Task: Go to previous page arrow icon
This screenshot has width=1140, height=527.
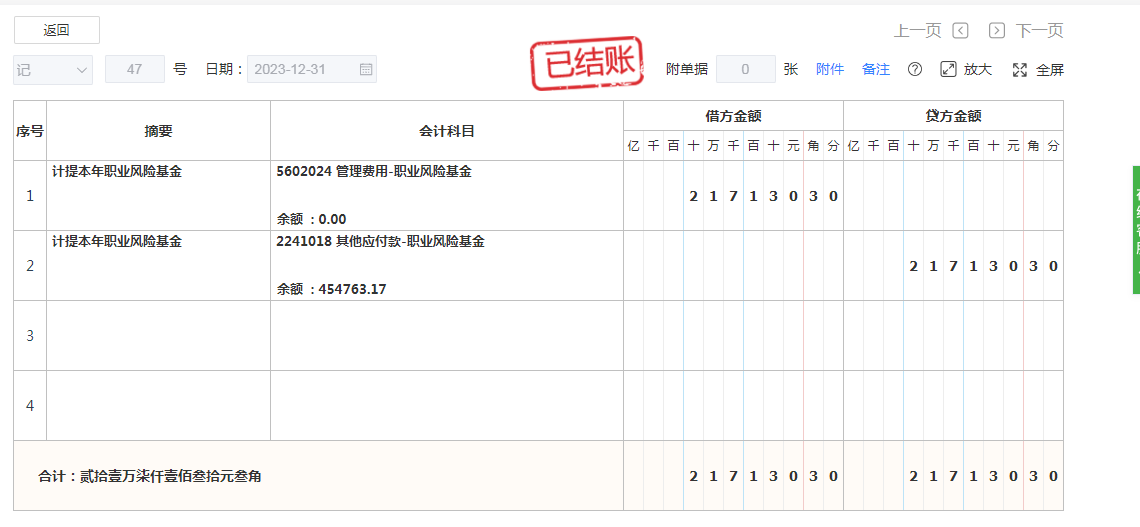Action: click(960, 31)
